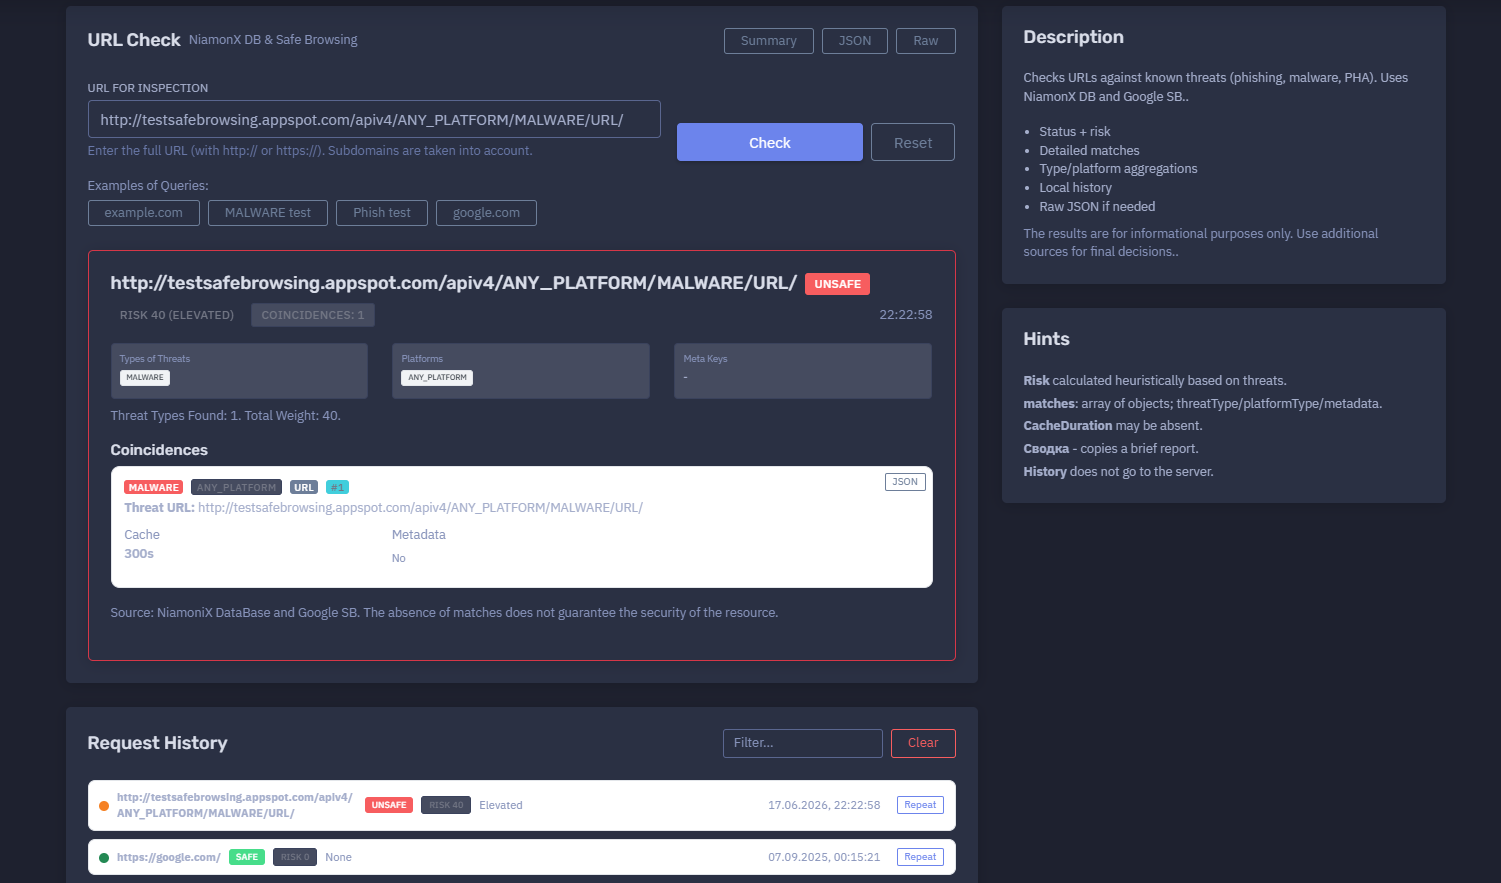Image resolution: width=1501 pixels, height=883 pixels.
Task: Click the ANY_PLATFORM badge in Coincidences card
Action: [x=236, y=488]
